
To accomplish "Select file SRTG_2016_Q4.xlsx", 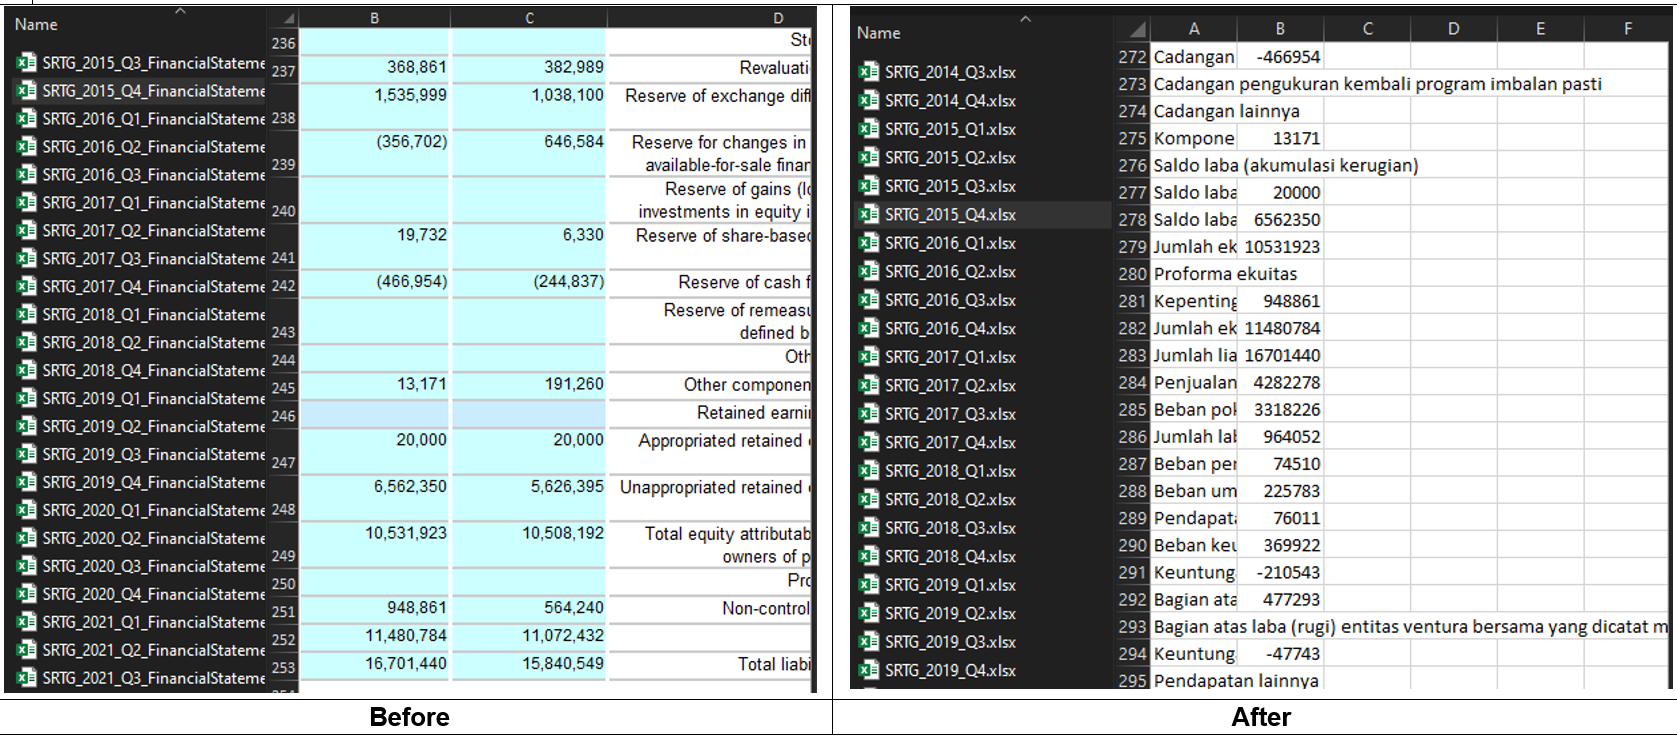I will tap(950, 329).
